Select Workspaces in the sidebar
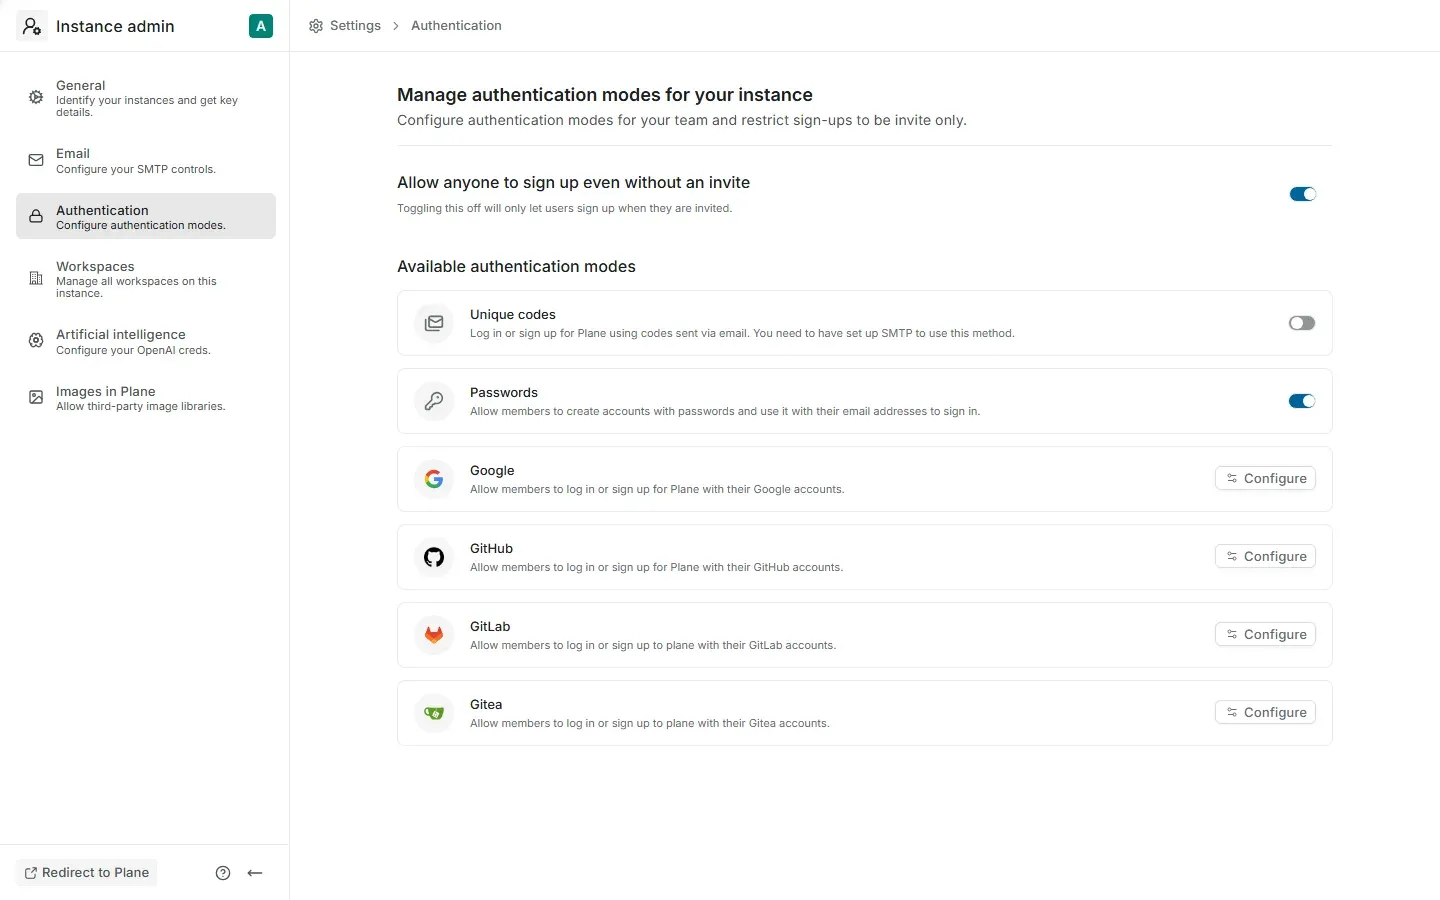 [x=146, y=279]
